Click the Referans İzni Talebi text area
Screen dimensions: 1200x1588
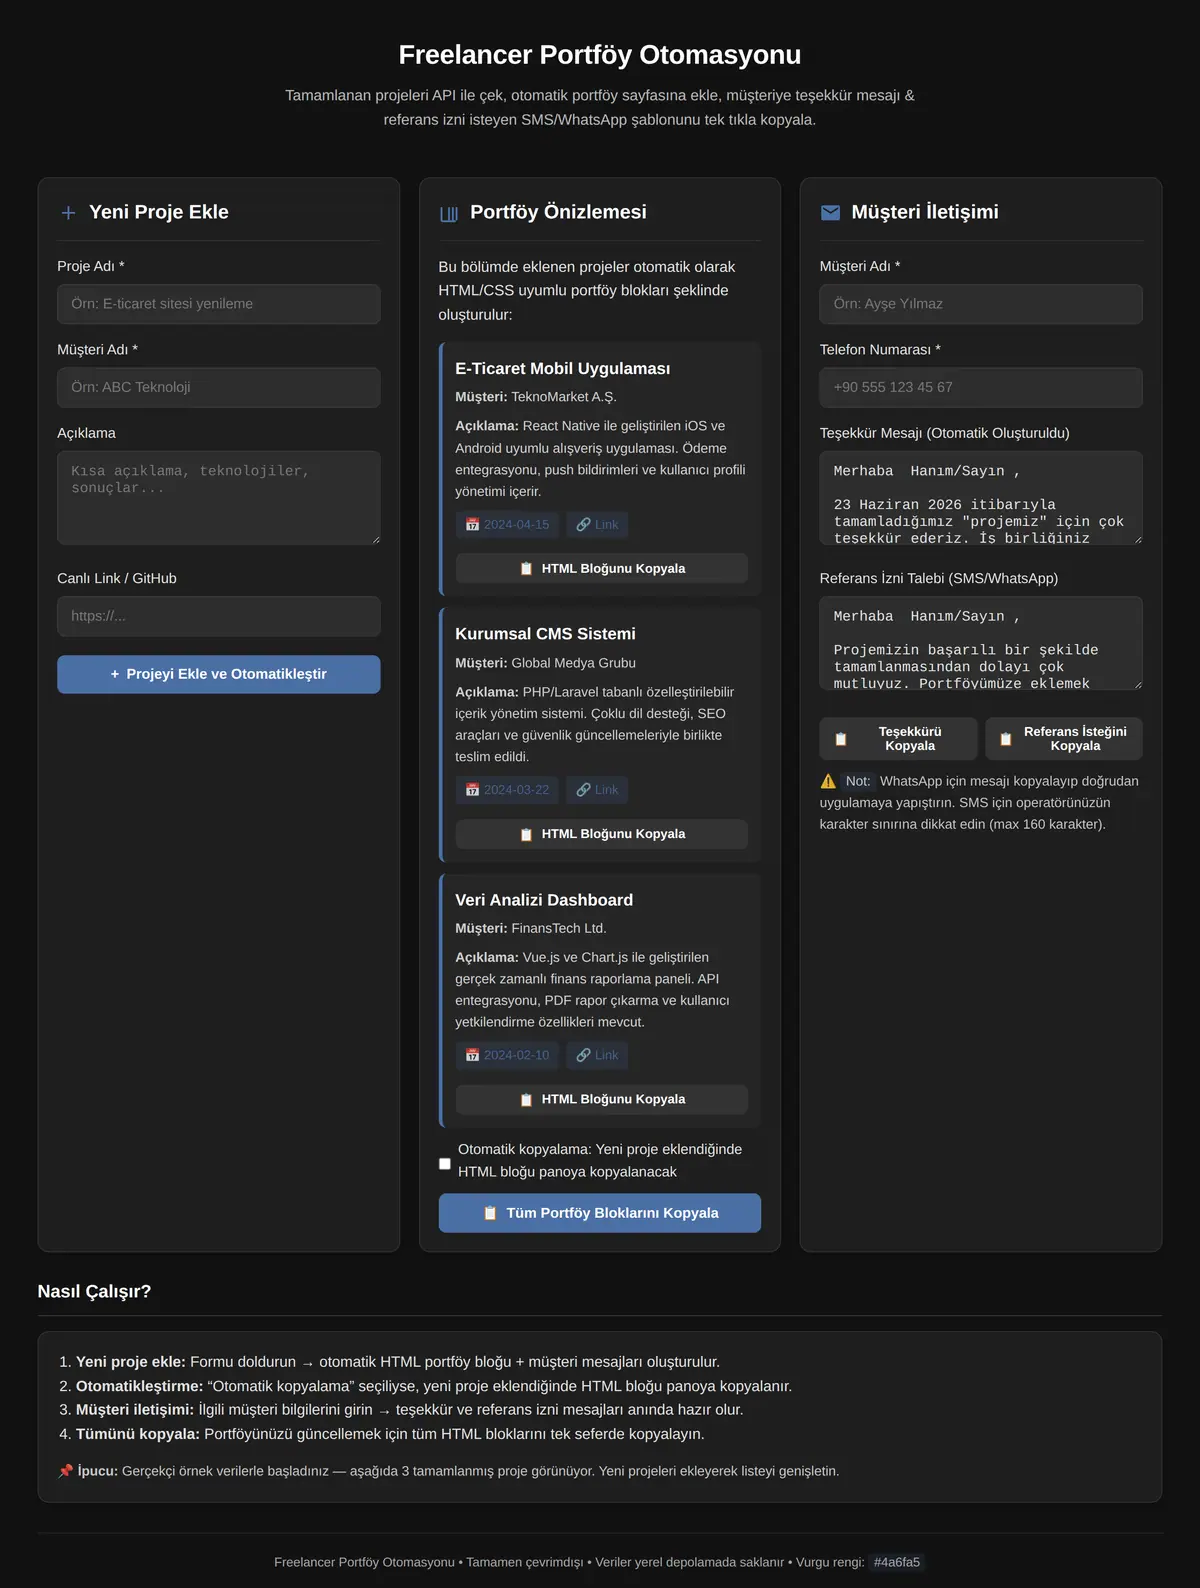tap(981, 643)
